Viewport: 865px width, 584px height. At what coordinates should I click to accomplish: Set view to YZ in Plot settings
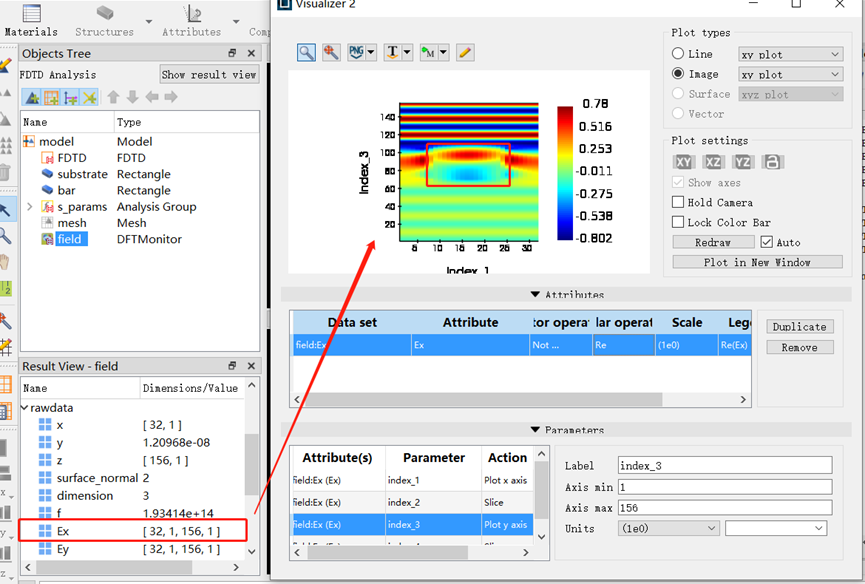pos(743,162)
